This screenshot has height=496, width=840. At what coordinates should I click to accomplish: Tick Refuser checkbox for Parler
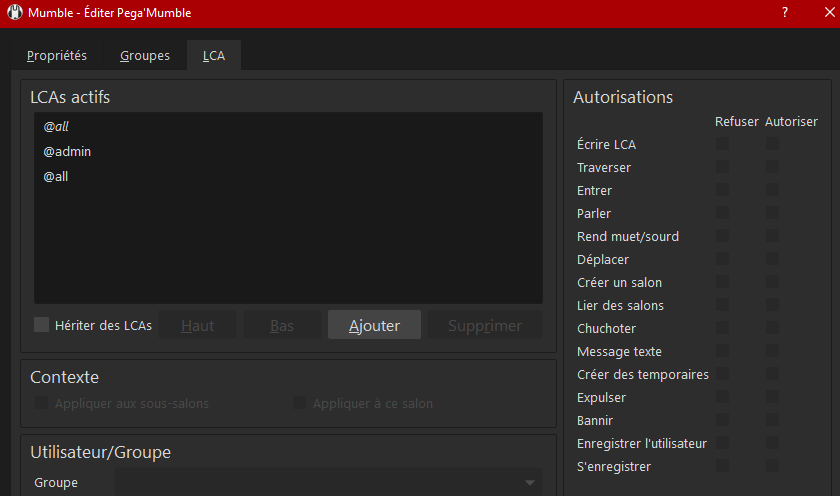[x=722, y=214]
